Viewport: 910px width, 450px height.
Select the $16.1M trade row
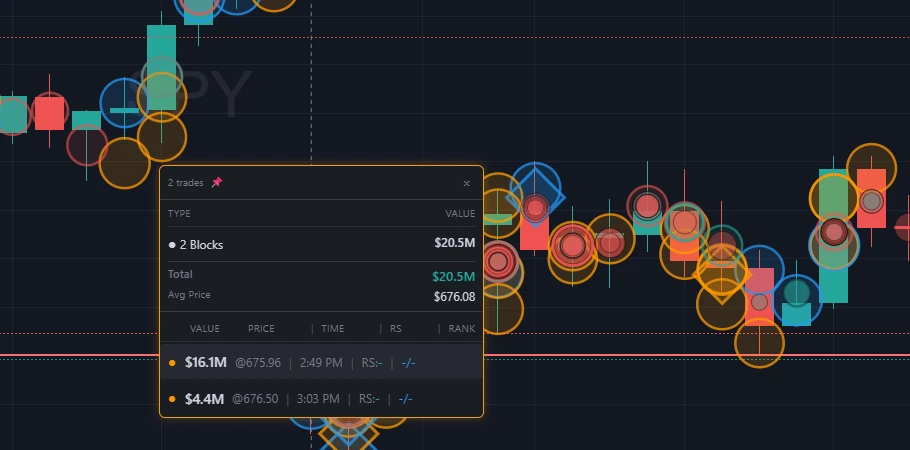click(322, 362)
